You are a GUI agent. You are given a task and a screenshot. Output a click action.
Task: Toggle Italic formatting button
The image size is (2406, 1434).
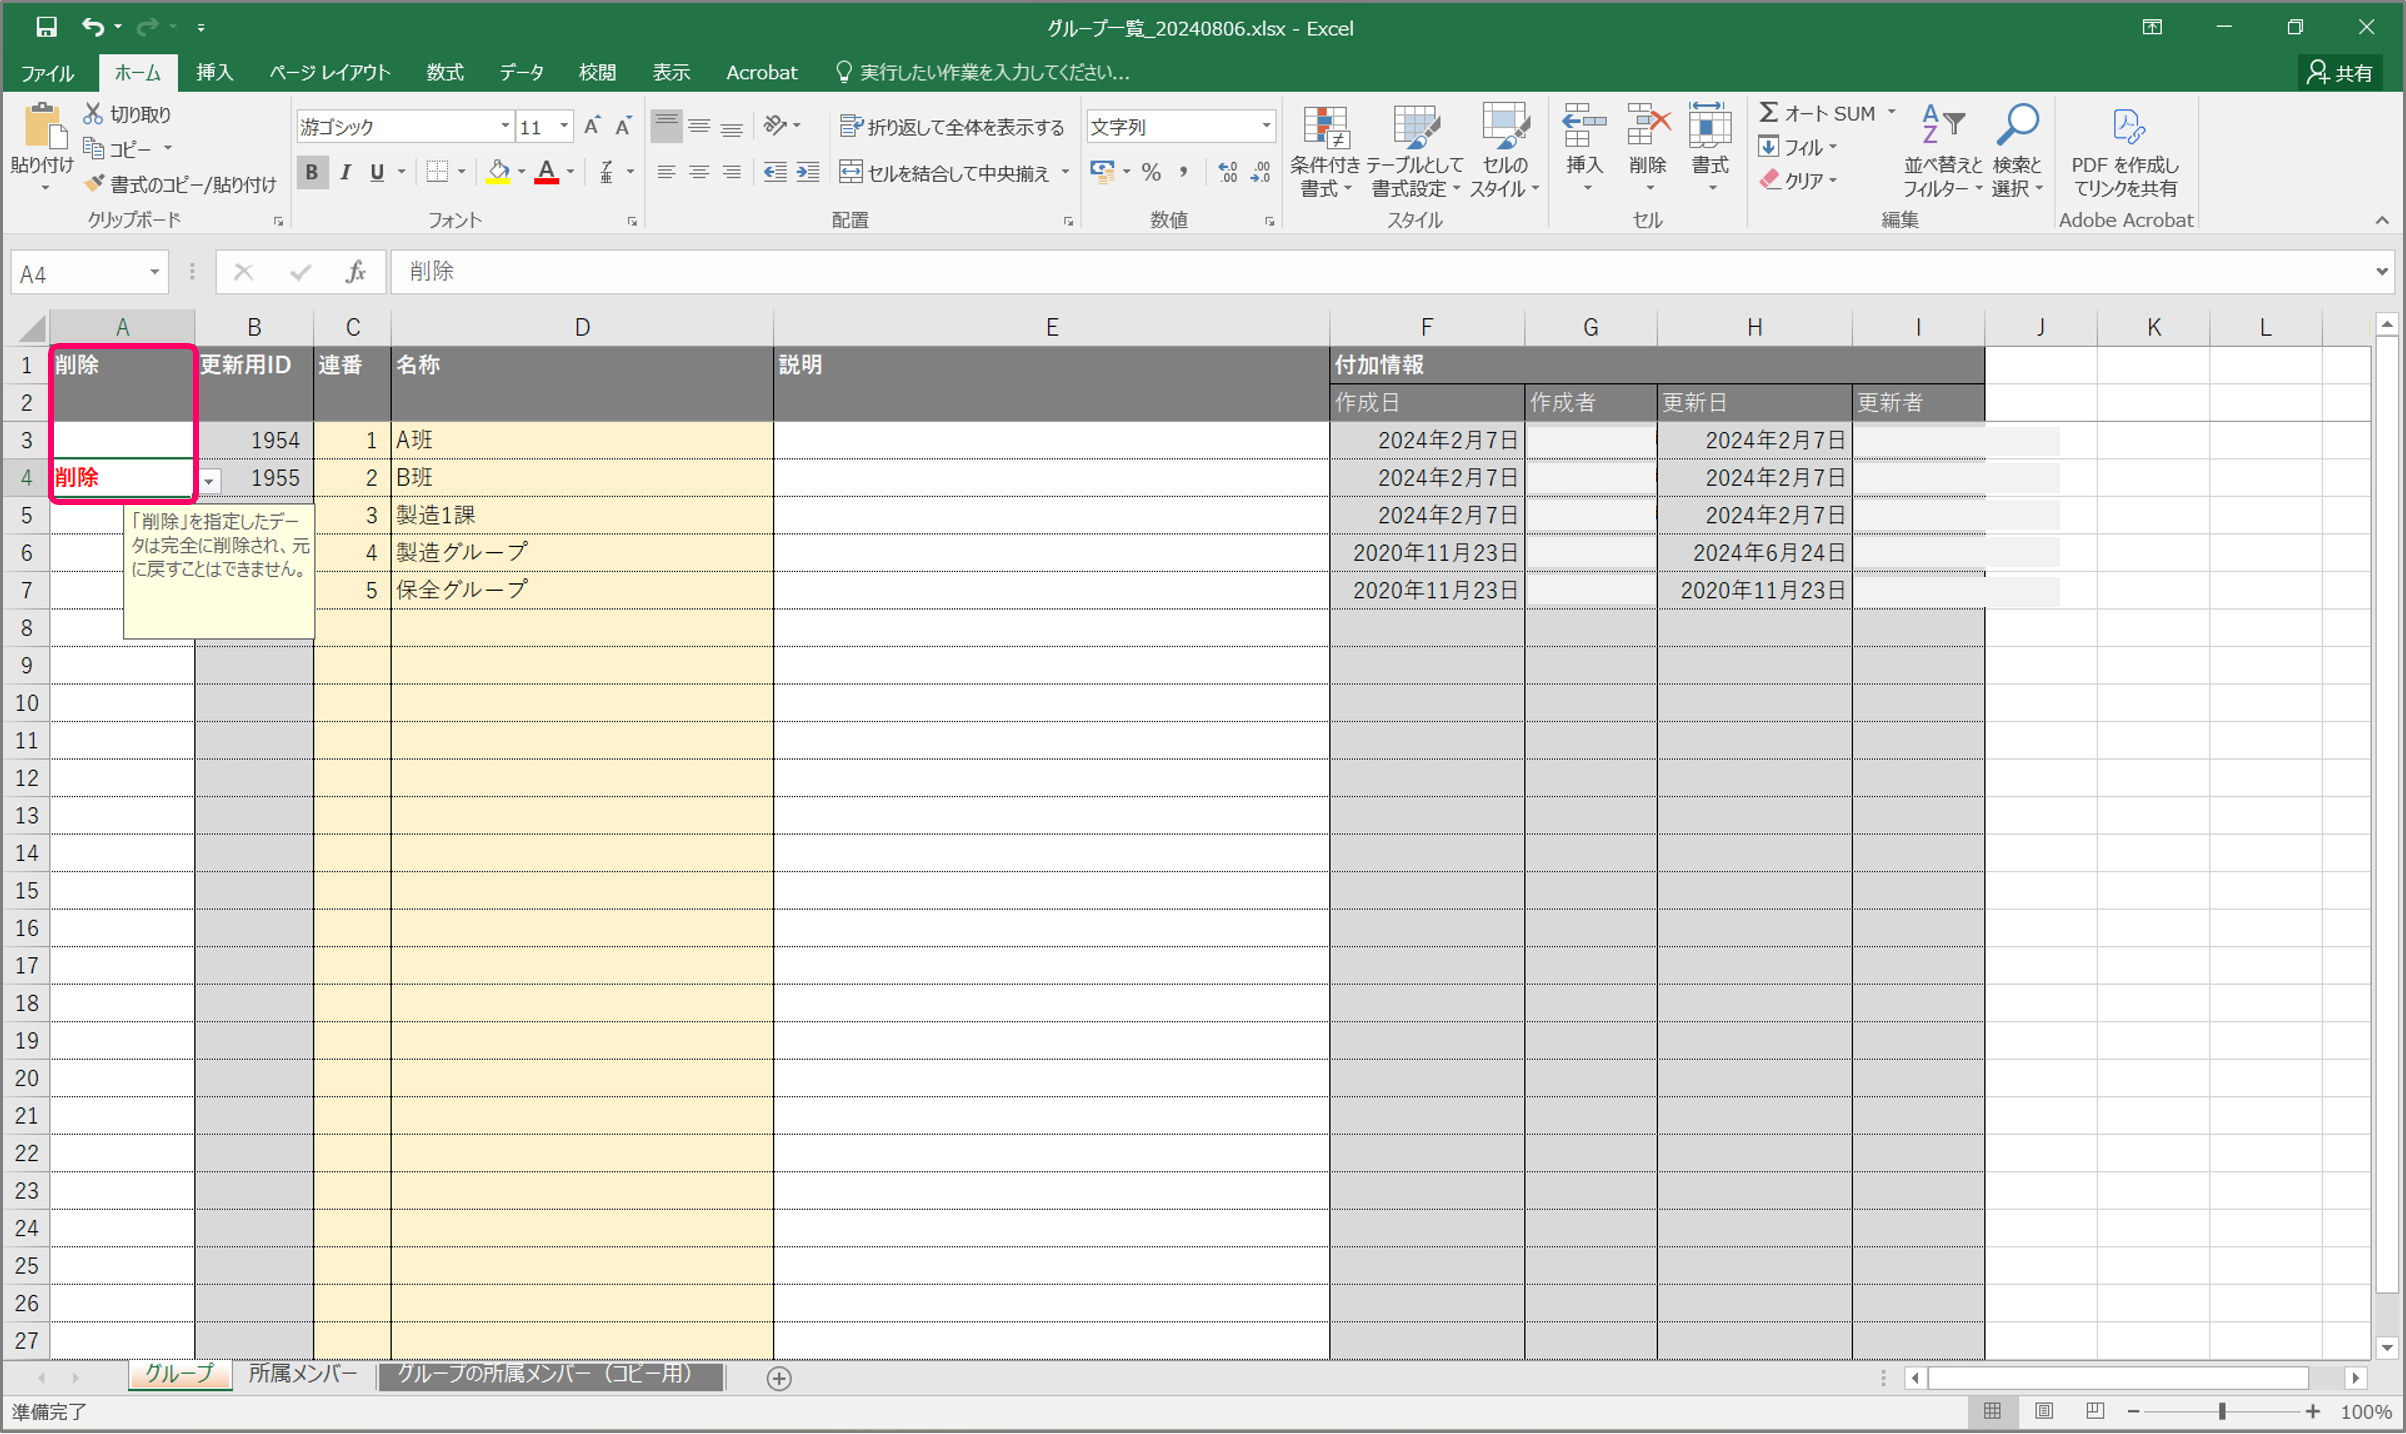click(345, 173)
